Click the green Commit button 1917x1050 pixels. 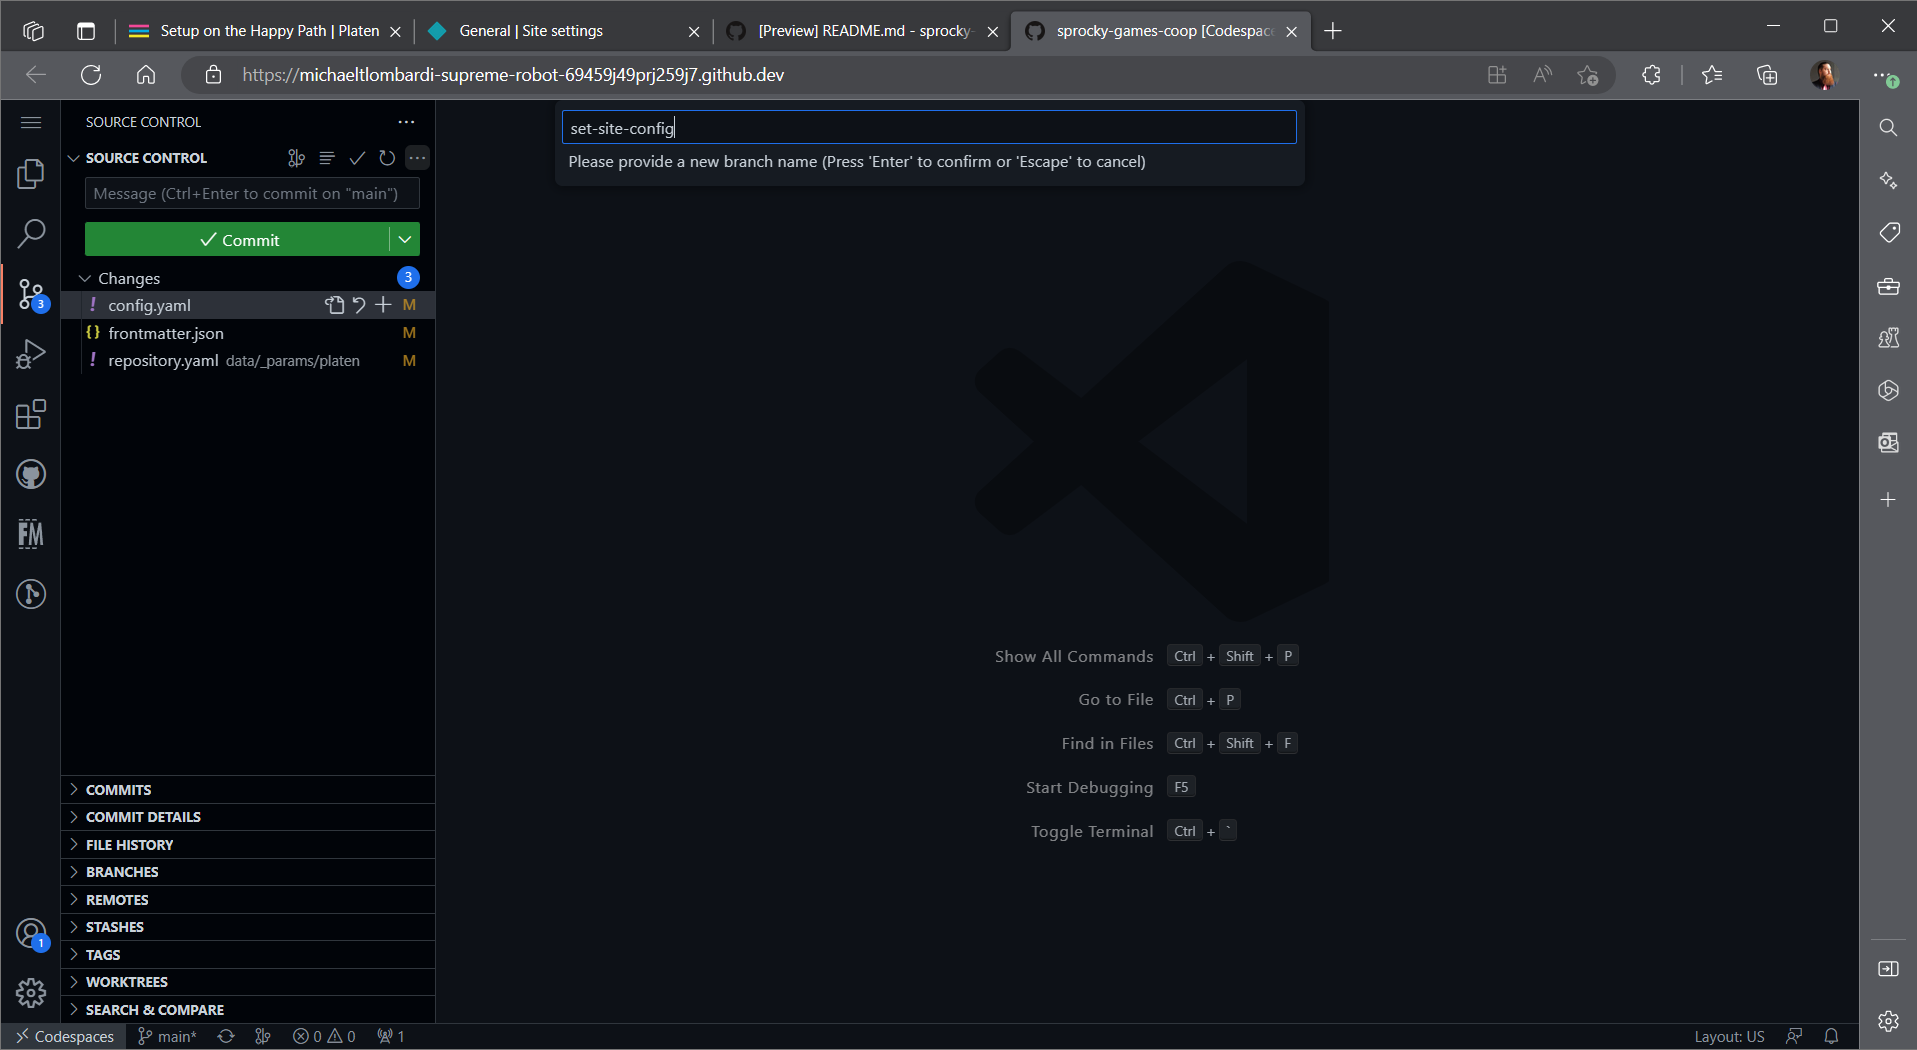click(238, 240)
